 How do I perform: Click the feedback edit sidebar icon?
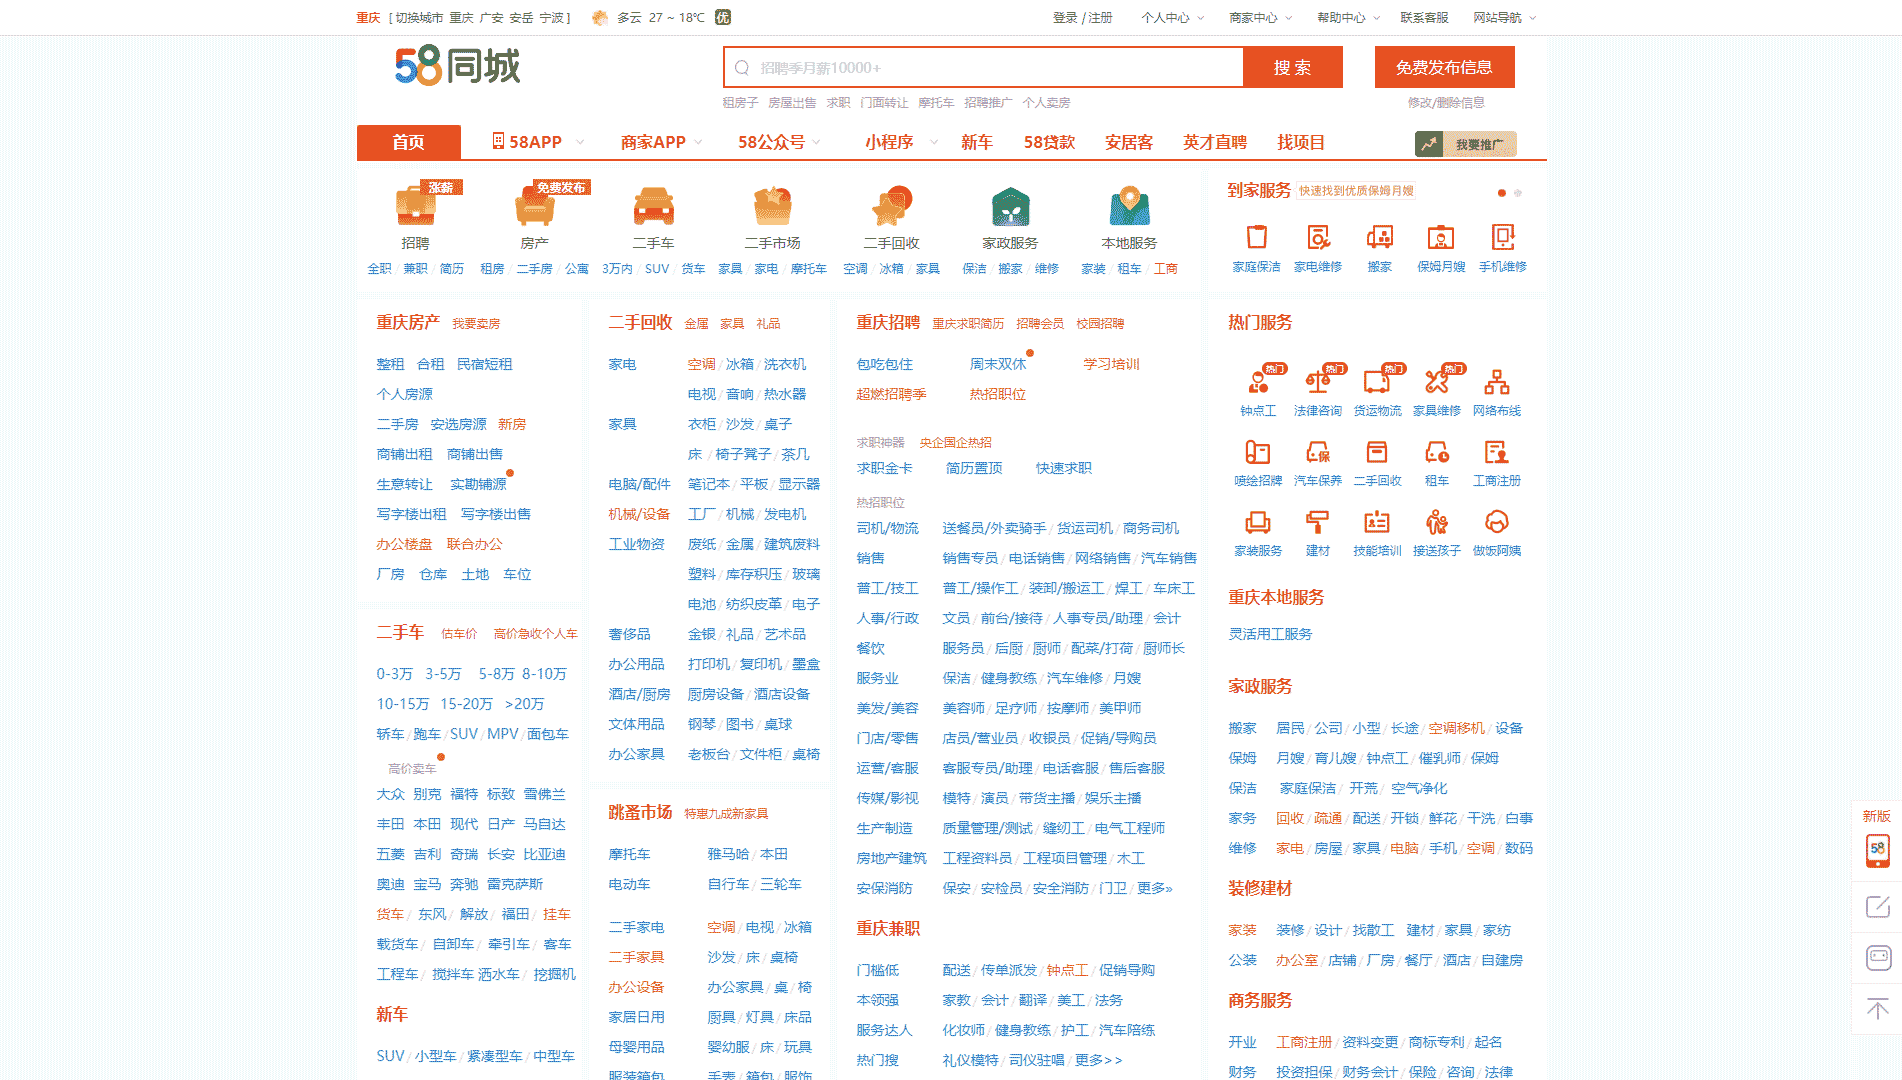[1877, 907]
